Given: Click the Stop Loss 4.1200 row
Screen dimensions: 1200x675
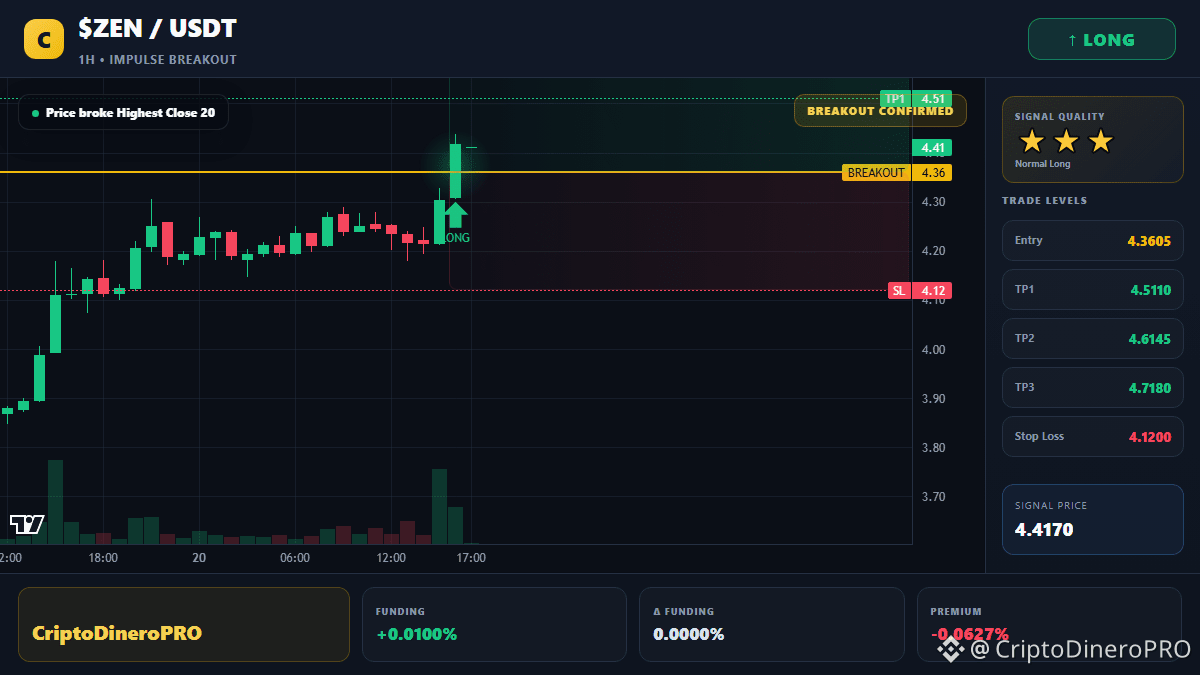Looking at the screenshot, I should tap(1093, 436).
